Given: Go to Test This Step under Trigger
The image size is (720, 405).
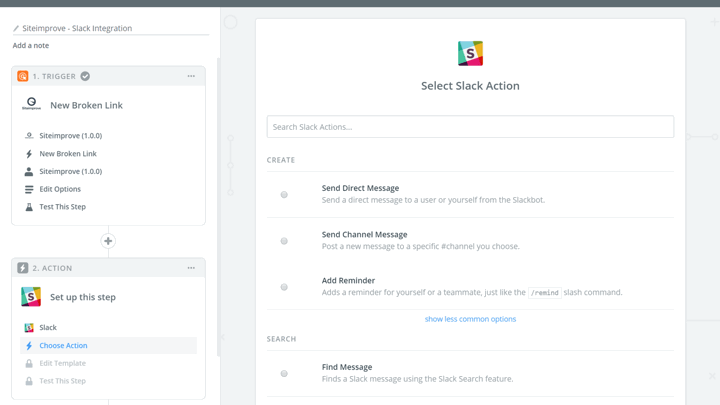Looking at the screenshot, I should point(62,207).
